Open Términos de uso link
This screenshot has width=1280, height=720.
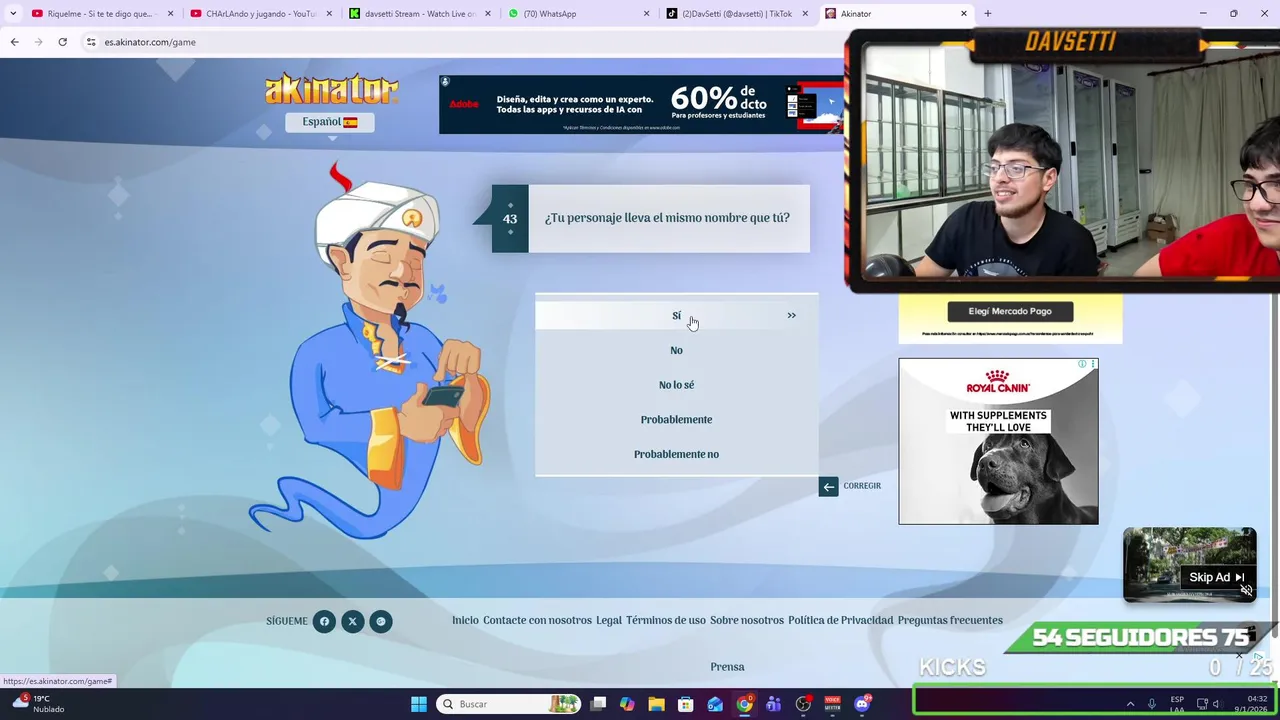point(666,620)
